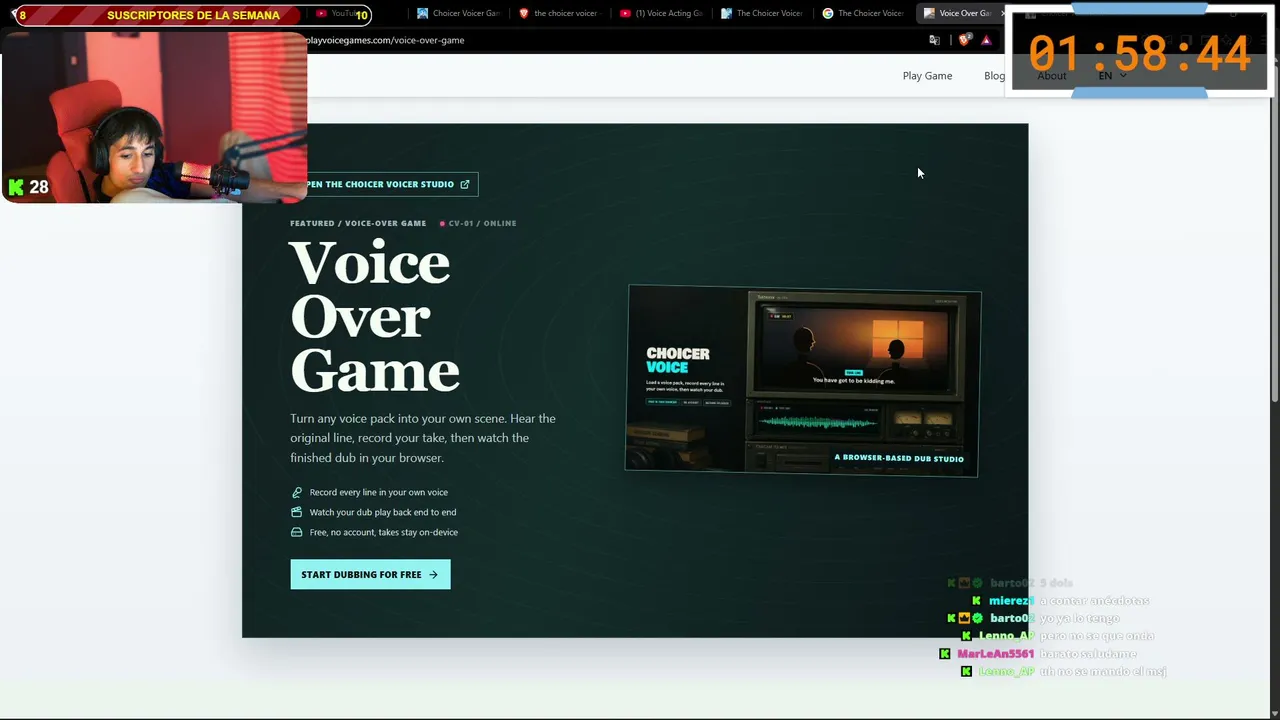This screenshot has height=720, width=1280.
Task: Click the device icon beside 'Free, no account'
Action: pos(296,532)
